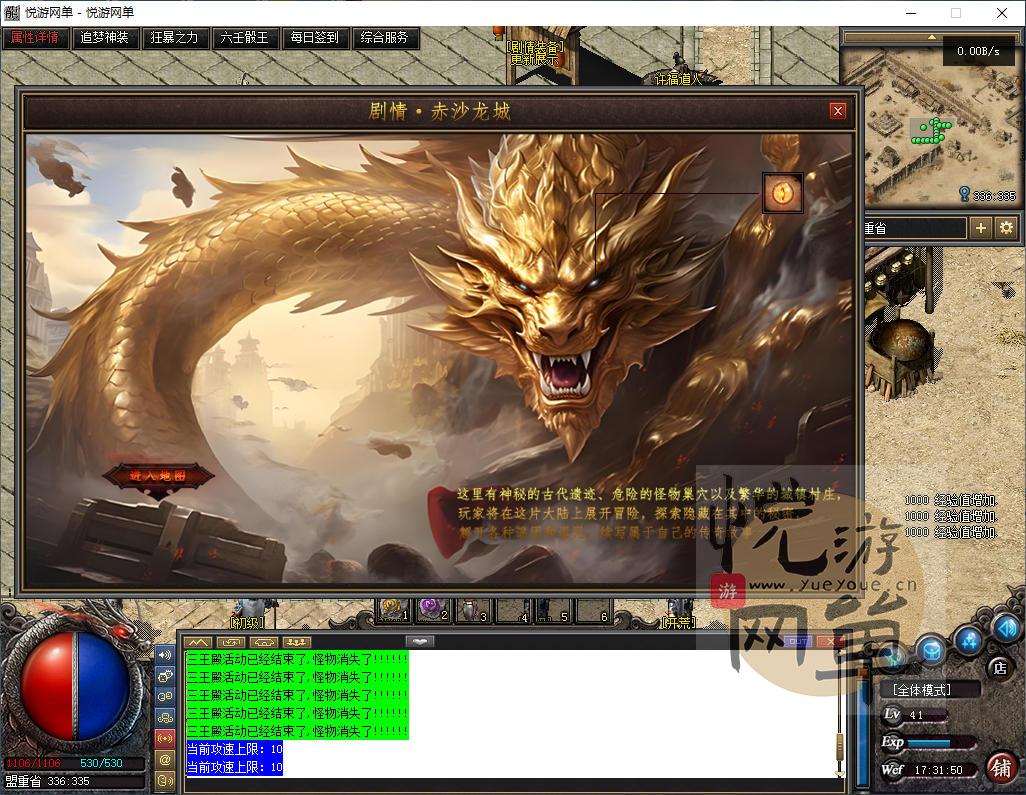1026x795 pixels.
Task: Click the map name field showing 重省
Action: pyautogui.click(x=915, y=228)
